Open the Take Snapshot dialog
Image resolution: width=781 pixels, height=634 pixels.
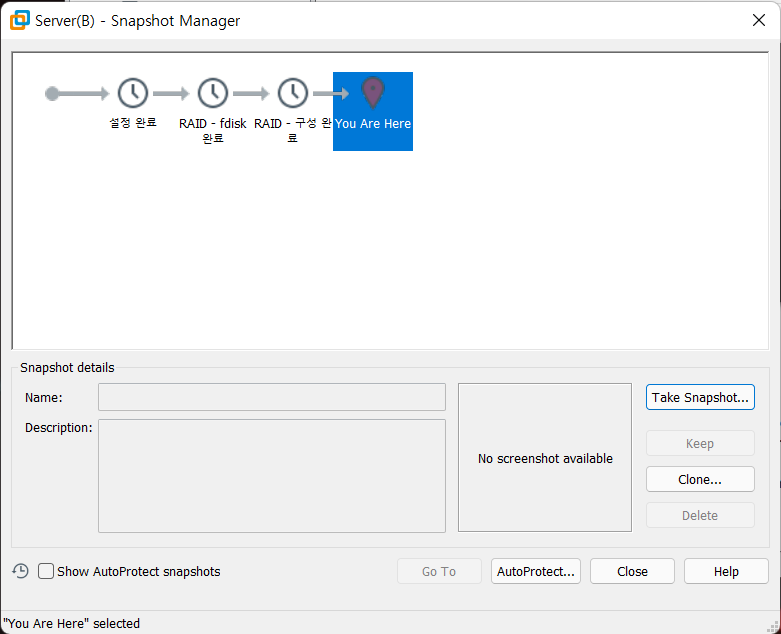point(700,397)
